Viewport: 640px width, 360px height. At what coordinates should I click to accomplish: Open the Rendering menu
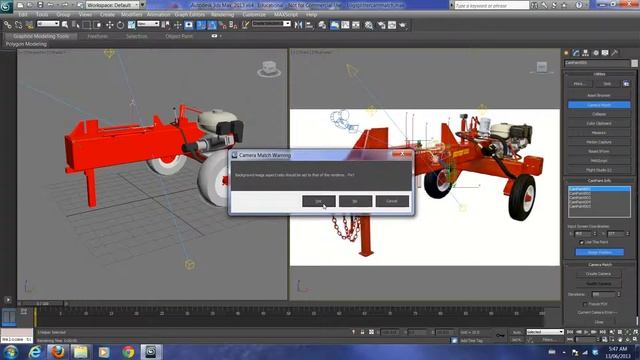point(222,14)
